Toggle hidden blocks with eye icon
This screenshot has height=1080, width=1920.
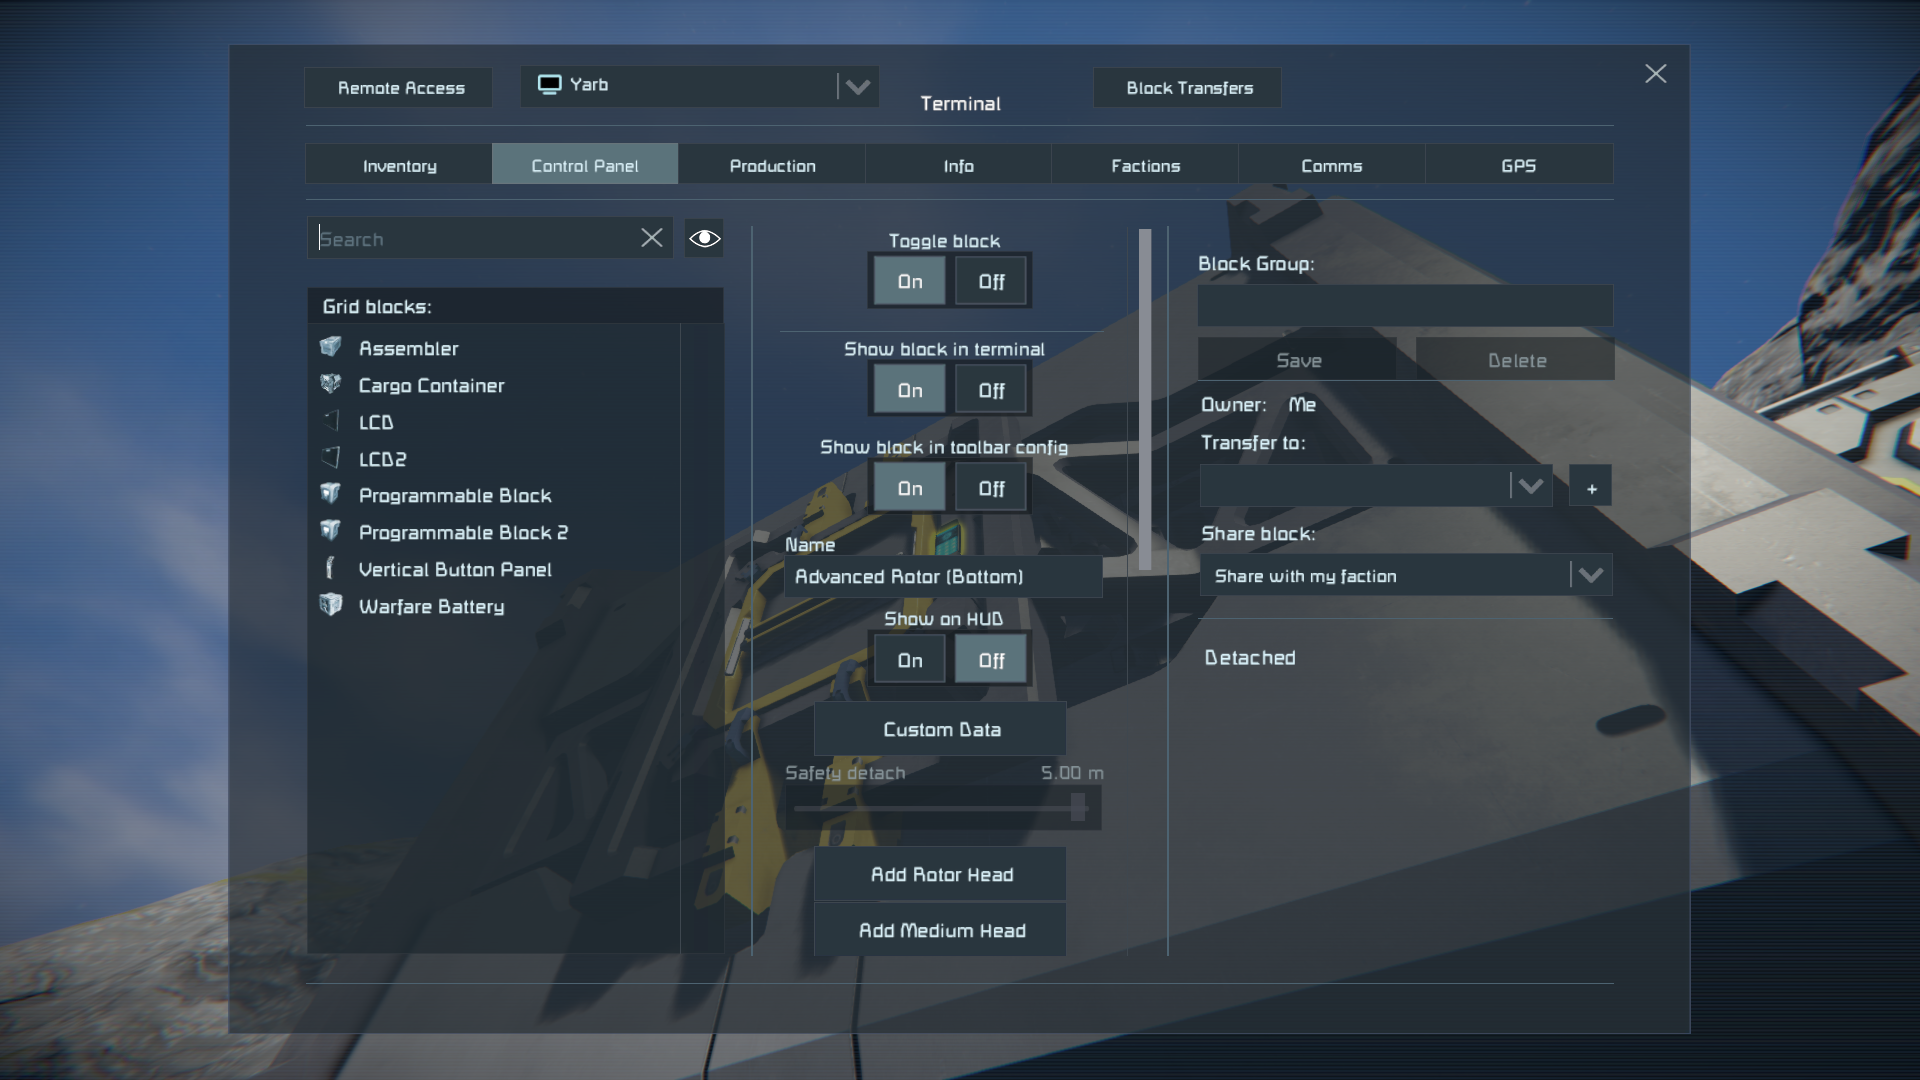tap(704, 238)
